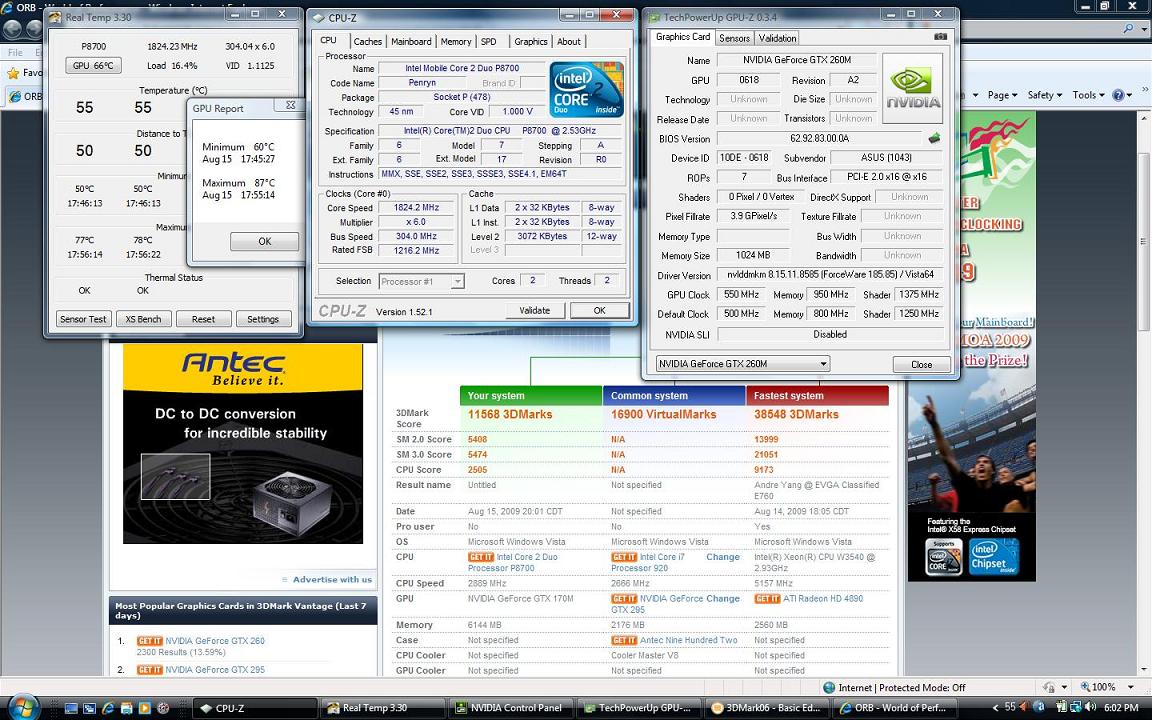Click the GPU-Z title bar icon
1152x720 pixels.
pyautogui.click(x=655, y=17)
